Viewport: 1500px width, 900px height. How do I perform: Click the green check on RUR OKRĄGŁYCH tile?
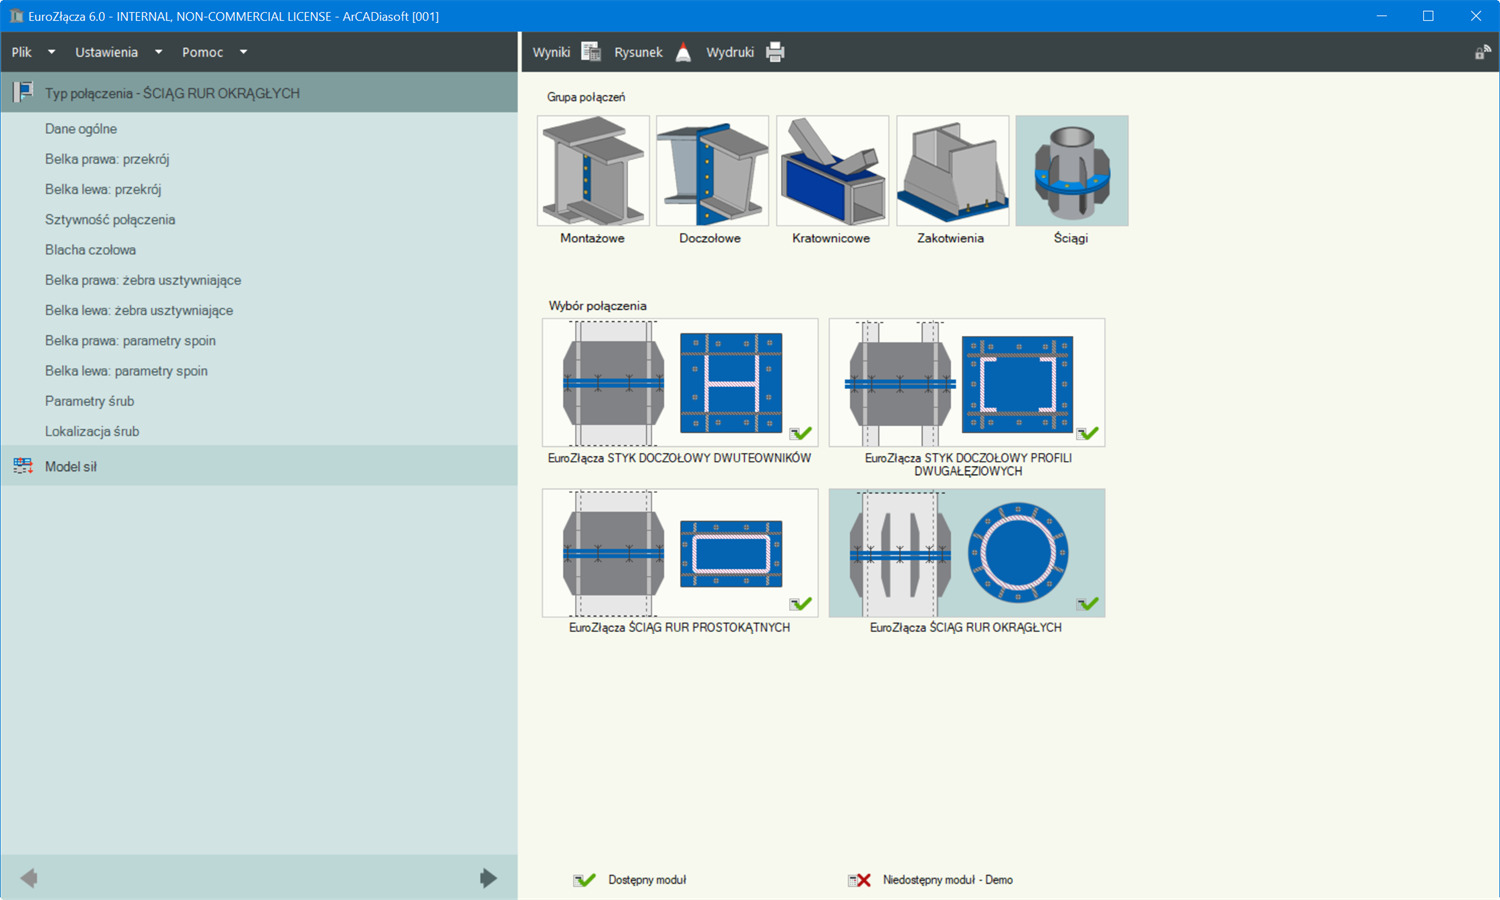[x=1087, y=603]
